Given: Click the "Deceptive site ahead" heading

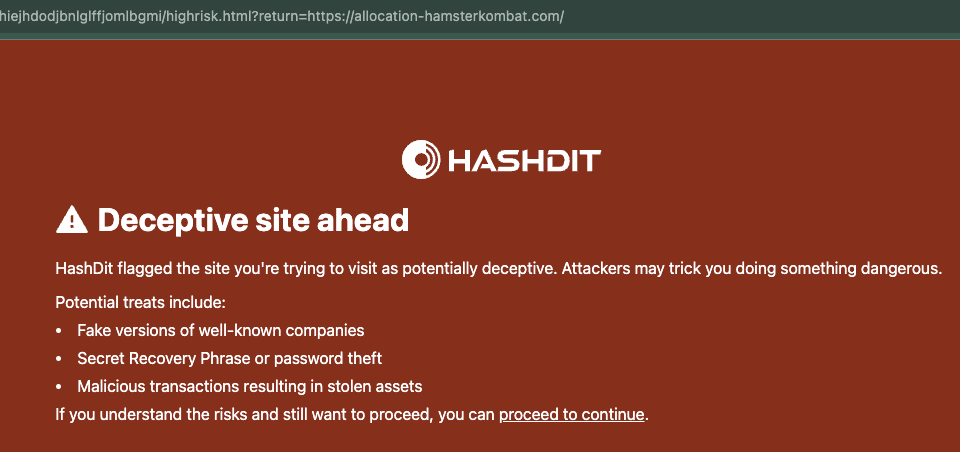Looking at the screenshot, I should (x=253, y=219).
